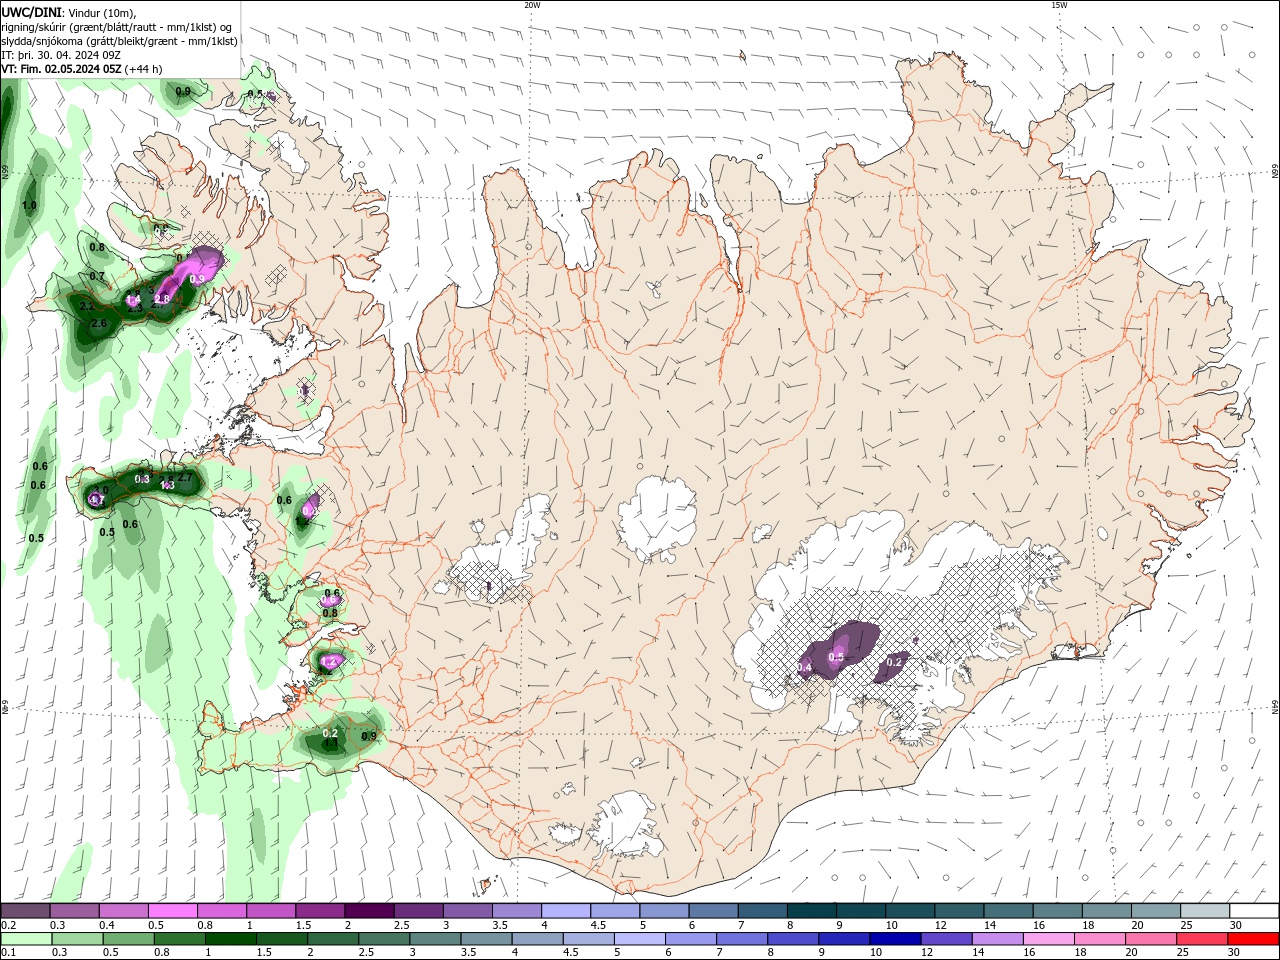1280x960 pixels.
Task: Pick the rain-scale light pink swatch labeled 16
Action: coord(1048,939)
